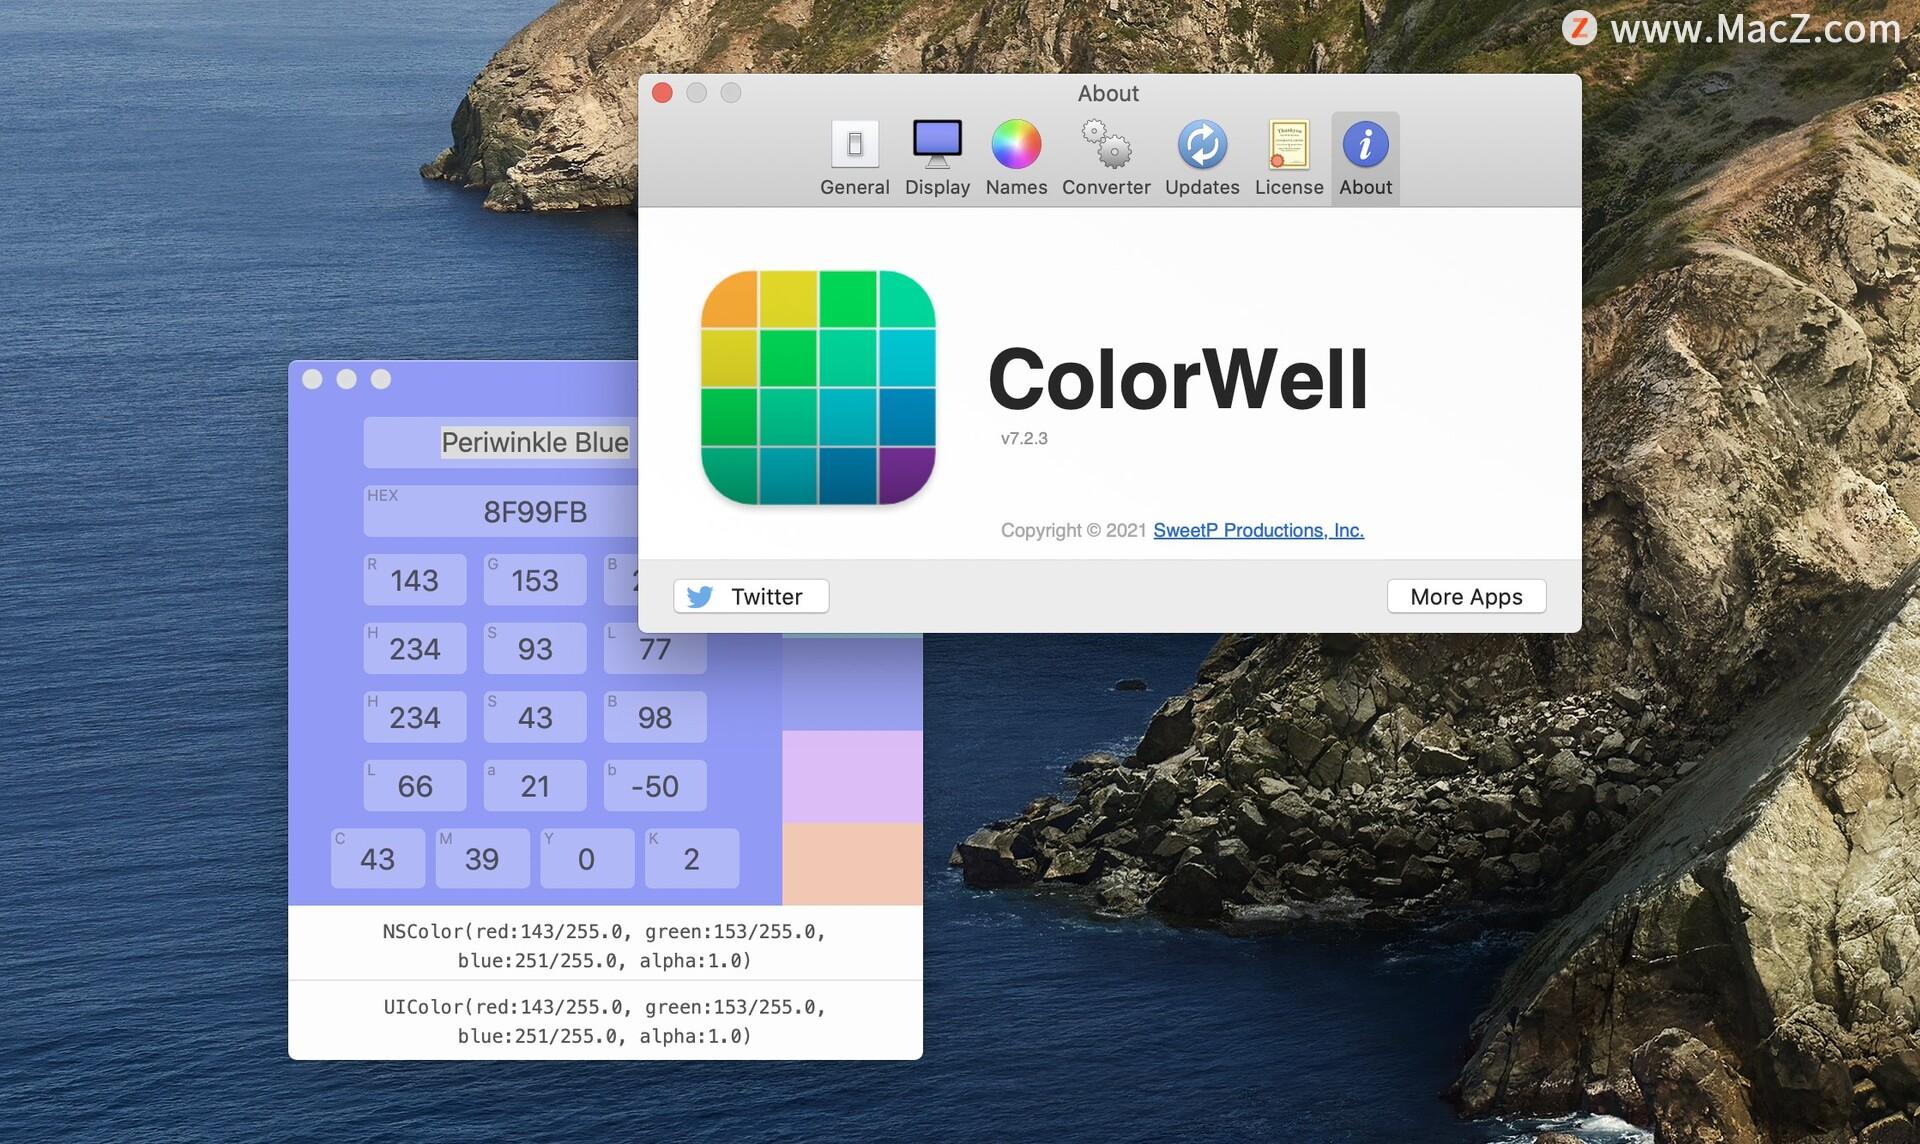Open the General preferences pane

pyautogui.click(x=854, y=159)
